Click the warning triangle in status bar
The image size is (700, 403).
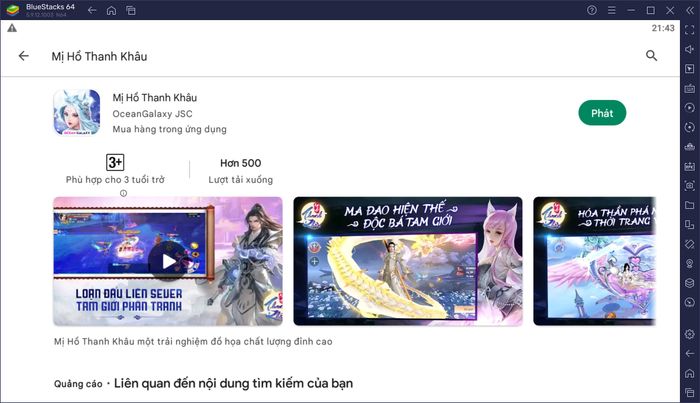tap(12, 28)
